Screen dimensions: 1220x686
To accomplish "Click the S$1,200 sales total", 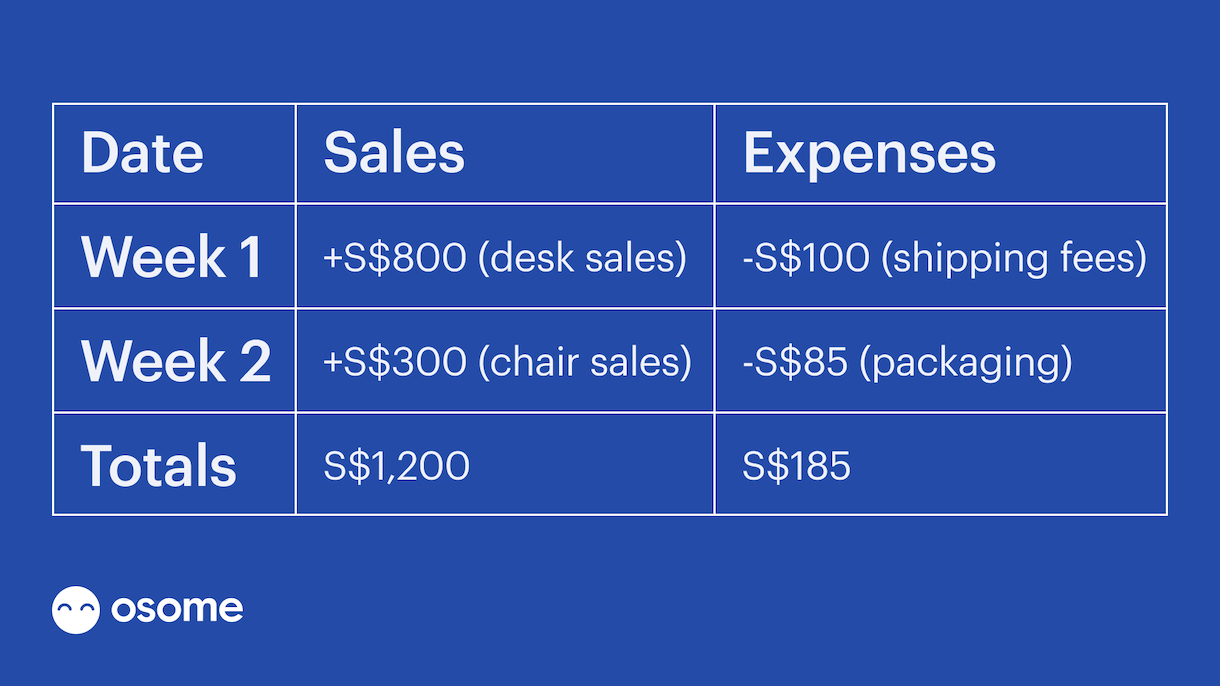I will 396,466.
